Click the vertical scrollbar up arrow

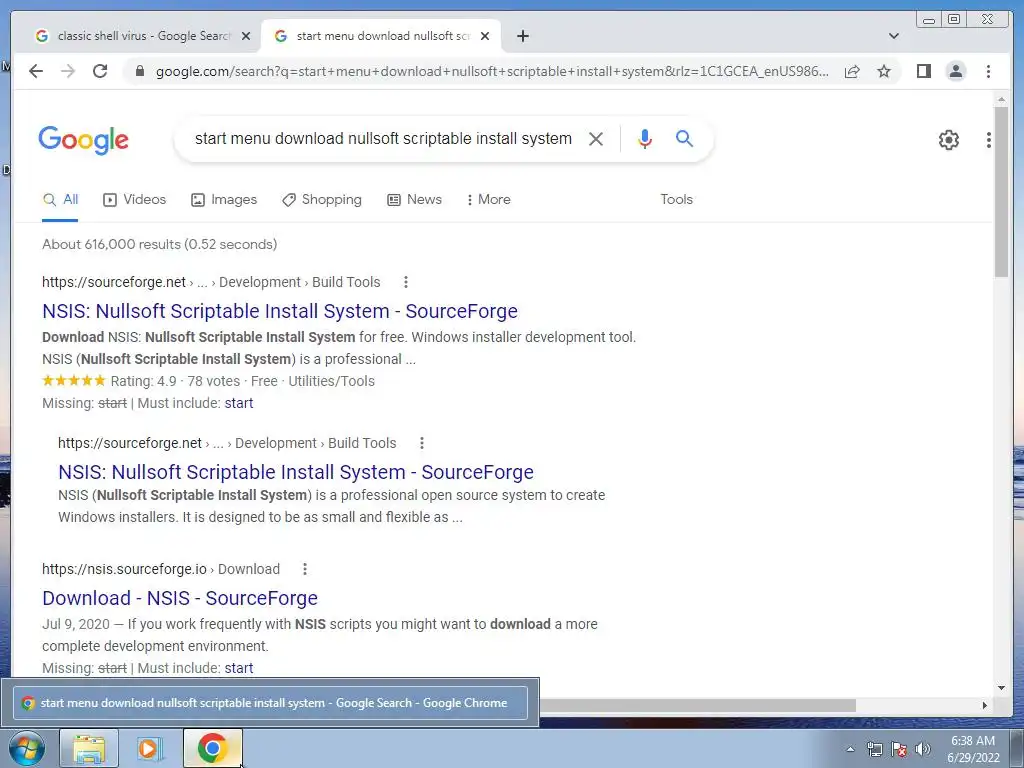(x=1001, y=100)
